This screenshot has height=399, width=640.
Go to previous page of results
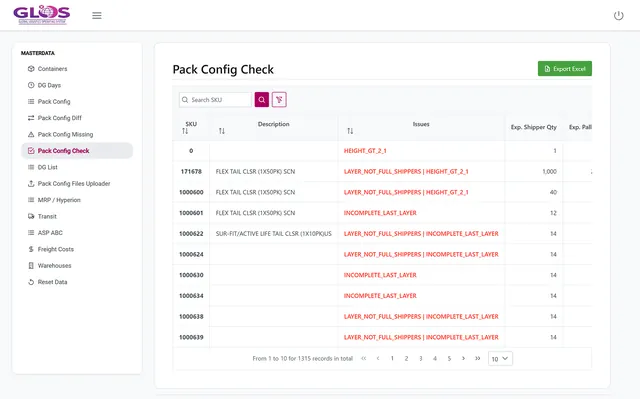pos(378,358)
